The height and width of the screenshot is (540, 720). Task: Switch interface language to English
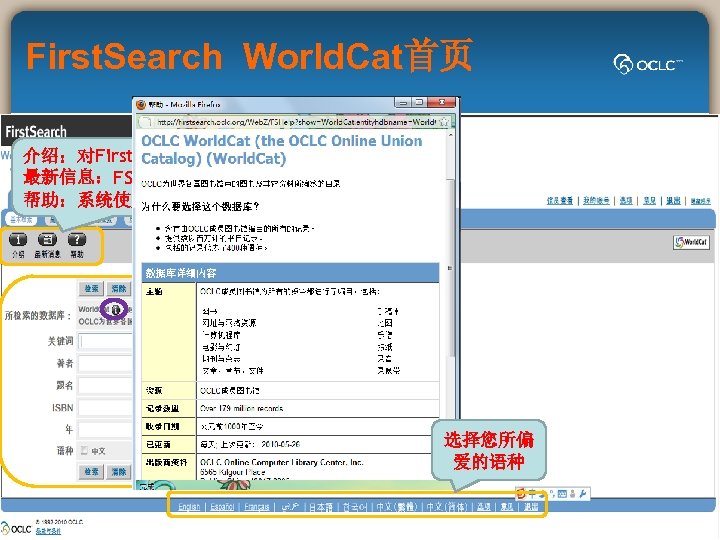(x=189, y=507)
